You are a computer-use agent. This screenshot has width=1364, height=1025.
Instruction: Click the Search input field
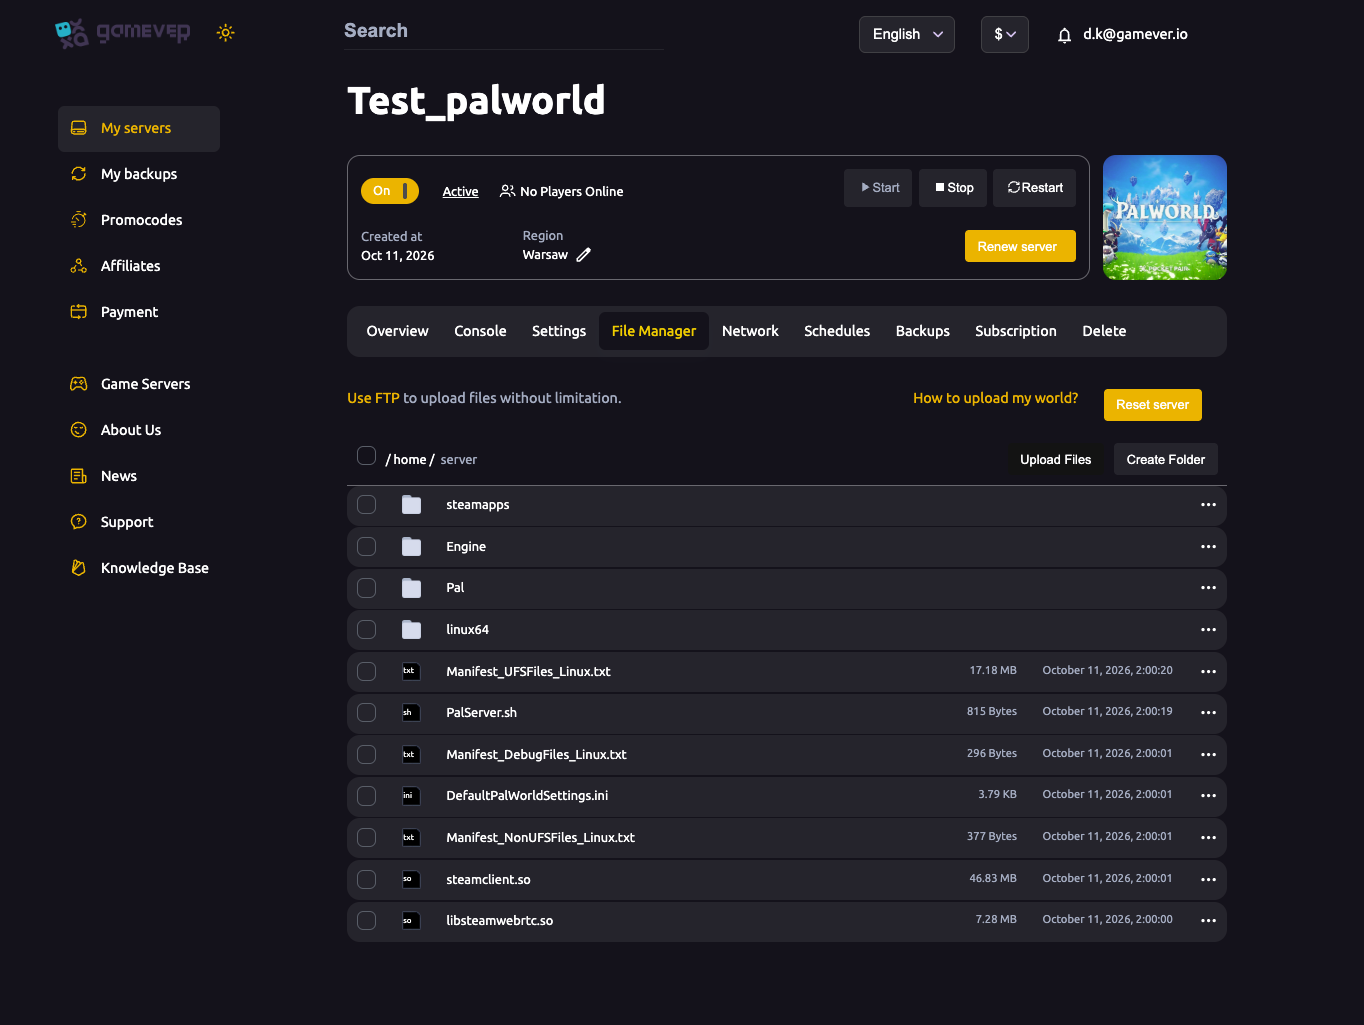pos(504,31)
